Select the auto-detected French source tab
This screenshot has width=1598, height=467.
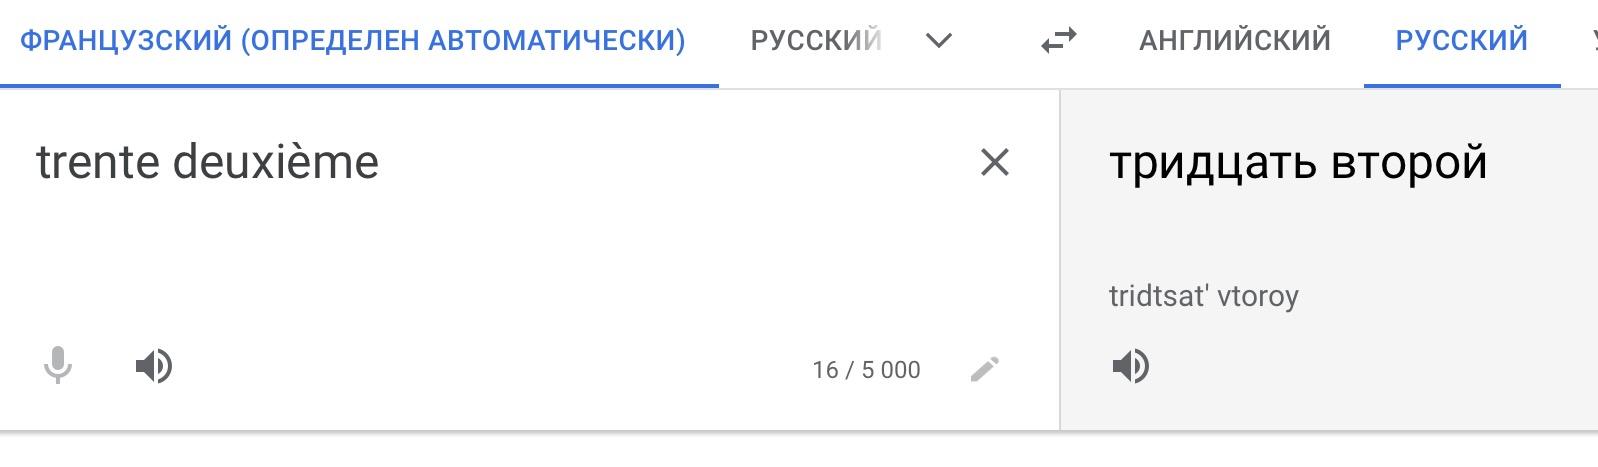(353, 41)
